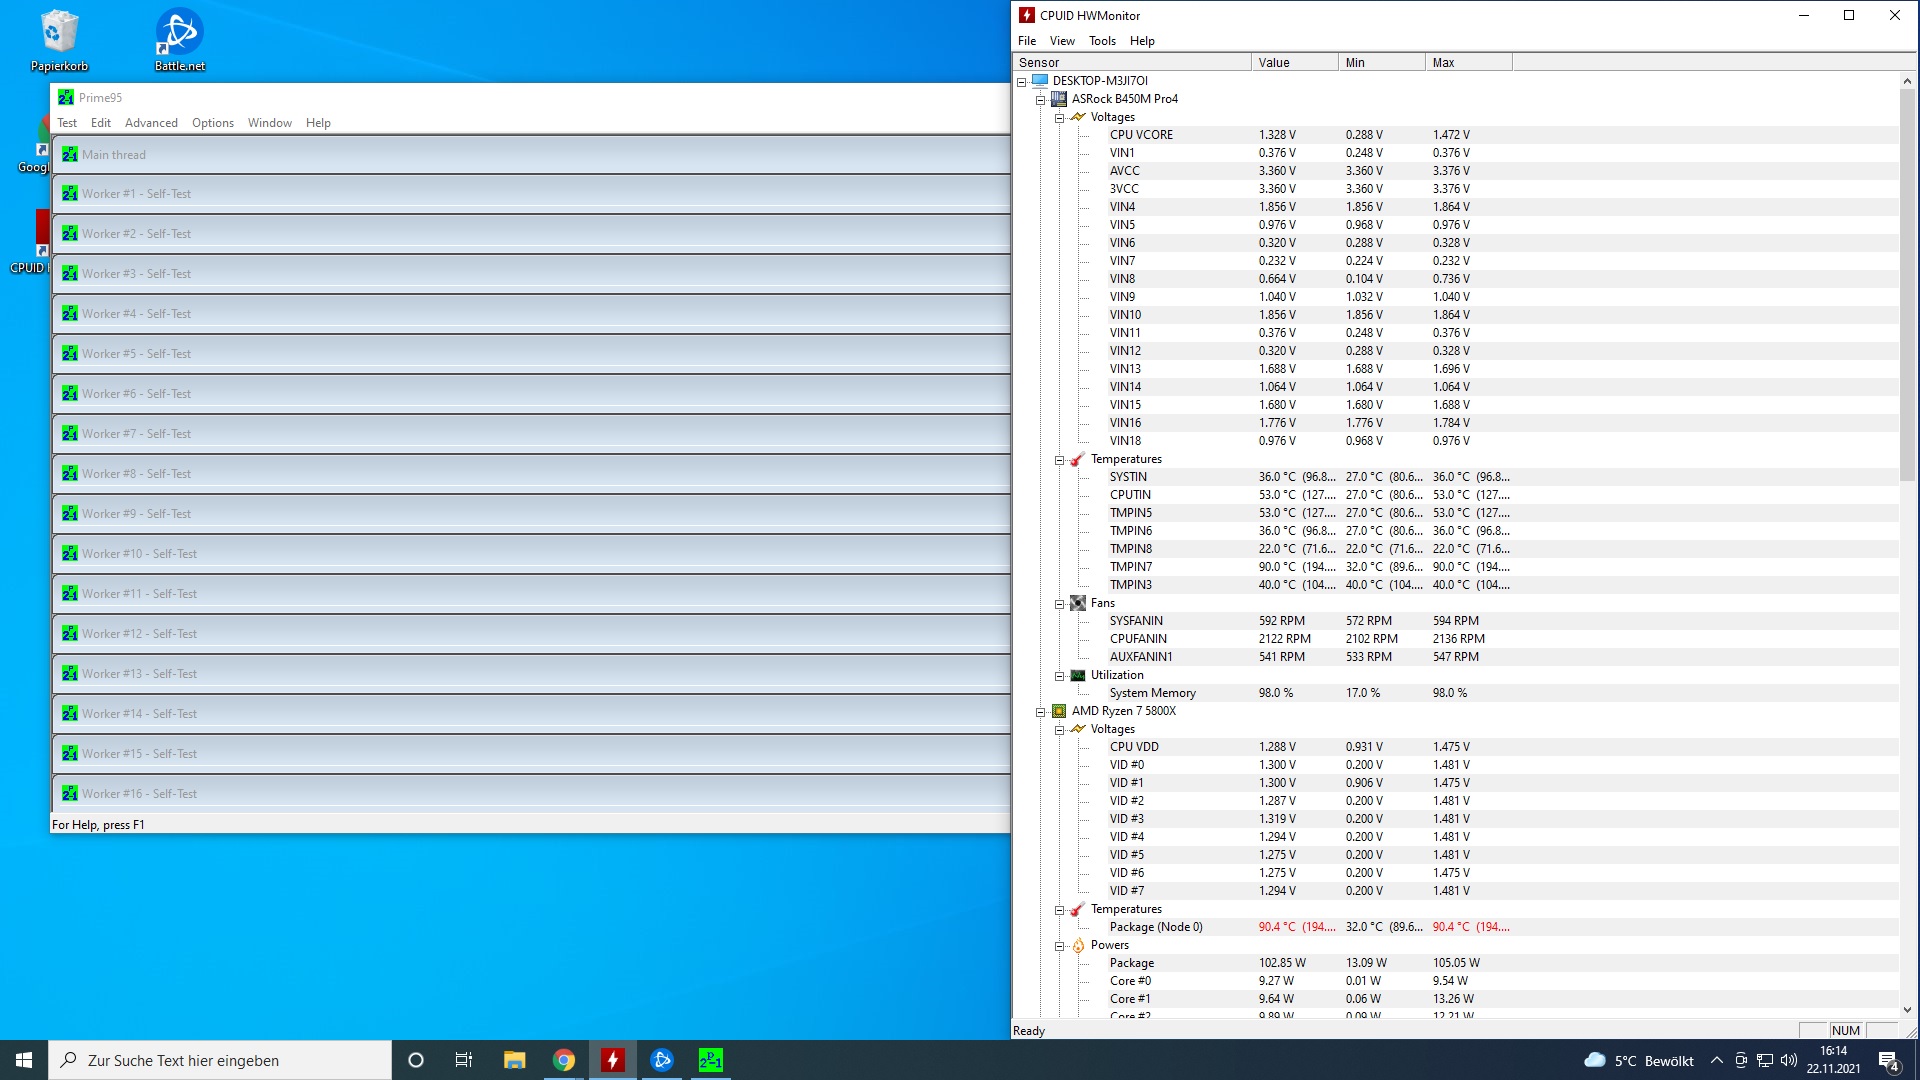
Task: Click the File Explorer taskbar icon
Action: [x=514, y=1060]
